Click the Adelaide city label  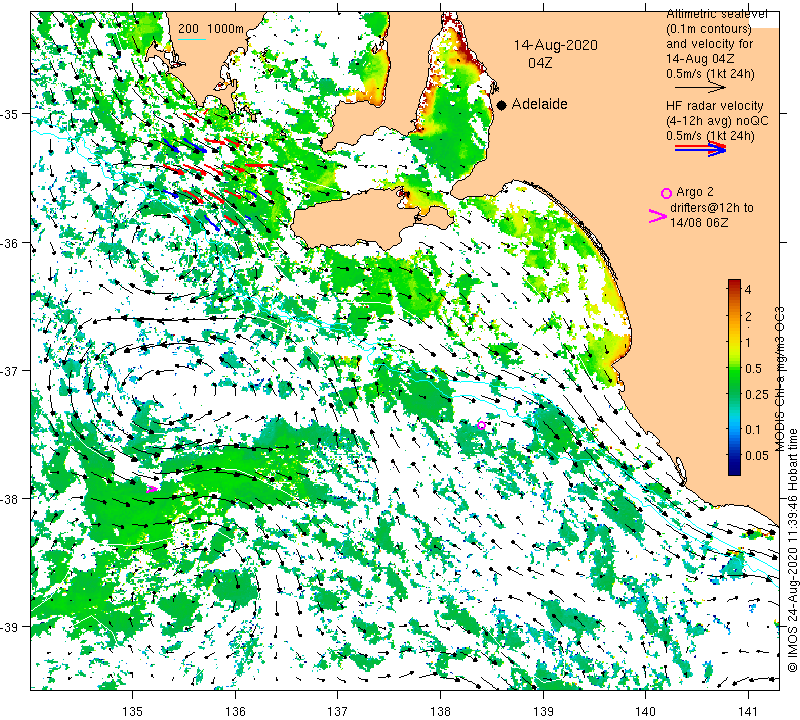[x=539, y=104]
